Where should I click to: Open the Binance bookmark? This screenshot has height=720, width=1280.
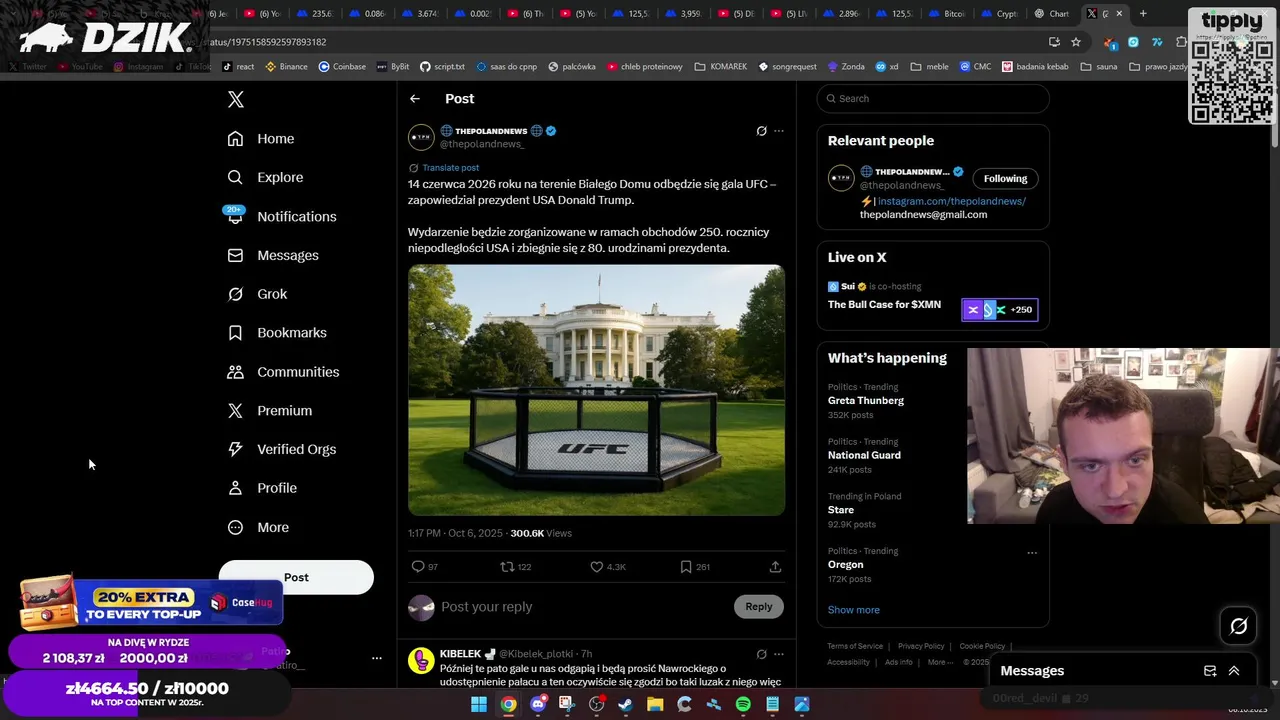[x=286, y=67]
